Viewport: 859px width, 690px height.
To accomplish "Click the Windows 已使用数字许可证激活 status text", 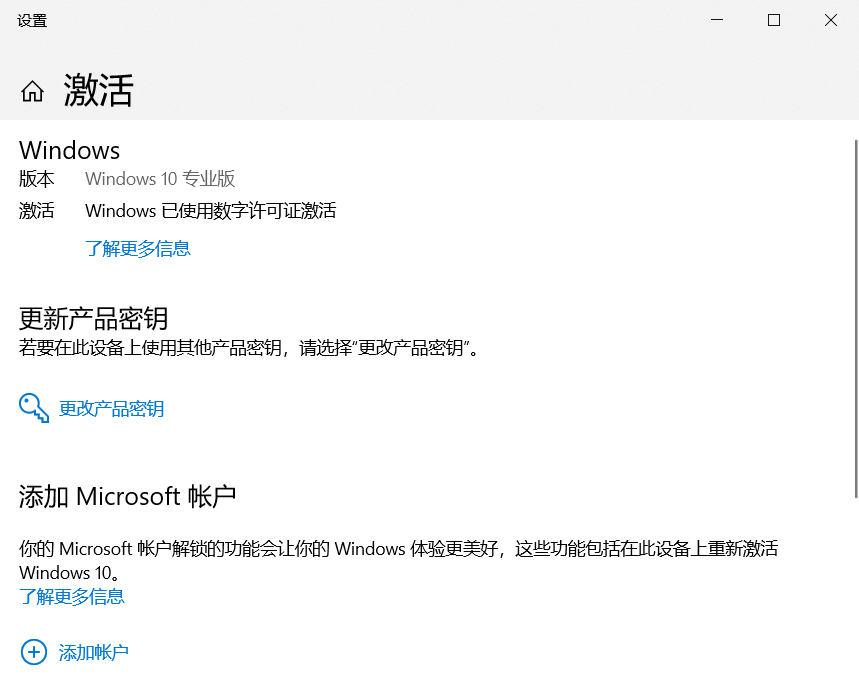I will pyautogui.click(x=210, y=210).
